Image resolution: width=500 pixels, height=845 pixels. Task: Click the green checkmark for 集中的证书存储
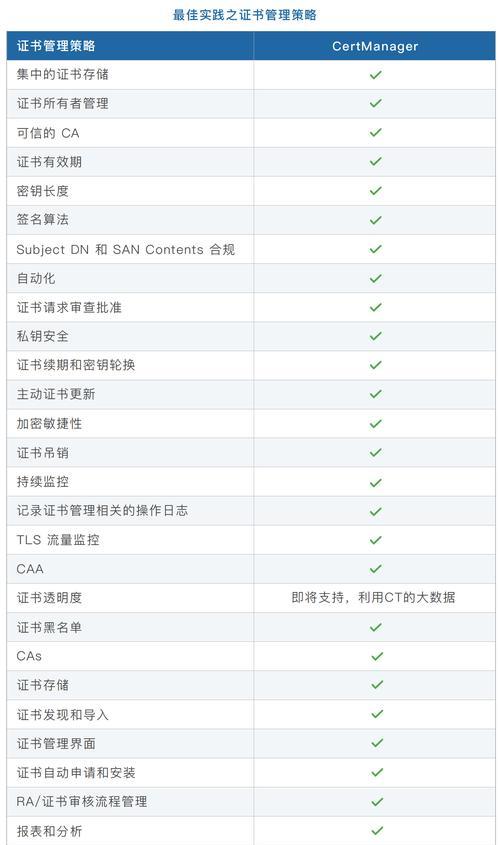point(376,74)
